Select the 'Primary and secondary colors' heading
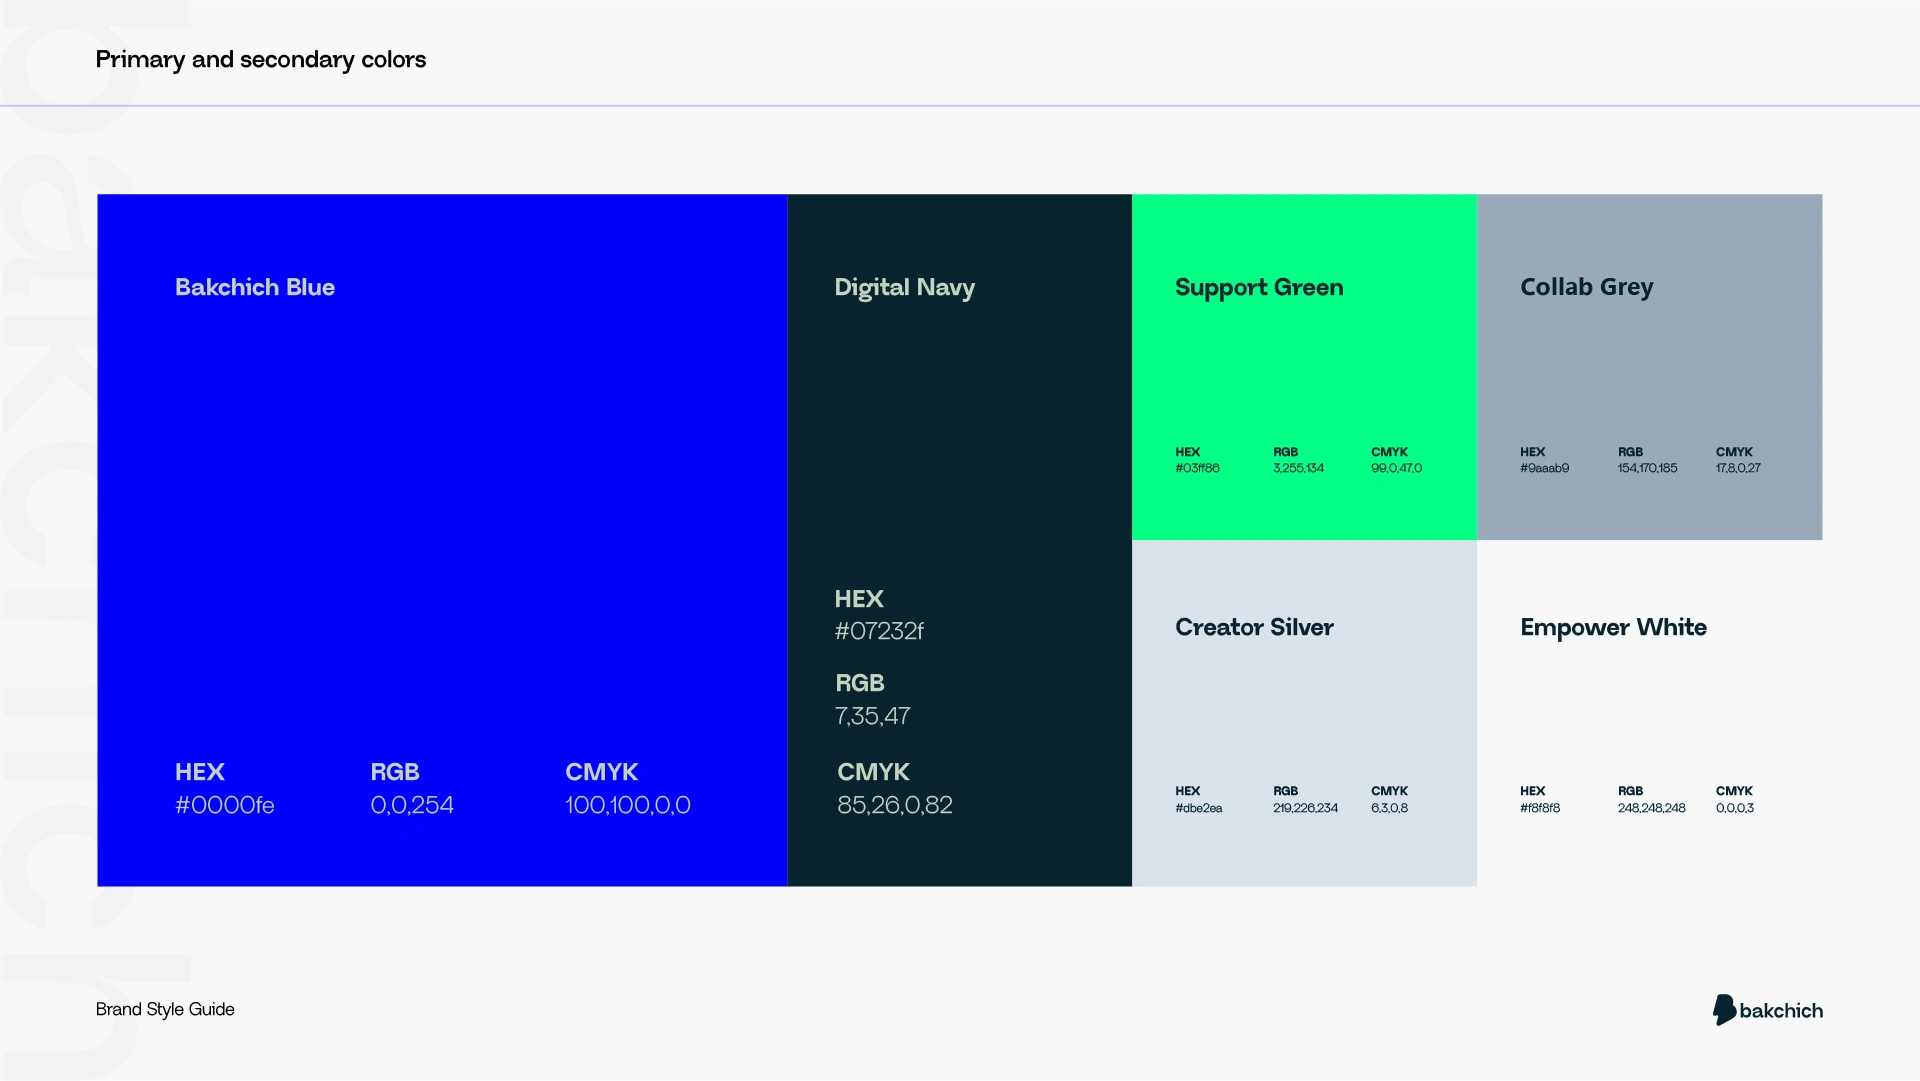 261,60
